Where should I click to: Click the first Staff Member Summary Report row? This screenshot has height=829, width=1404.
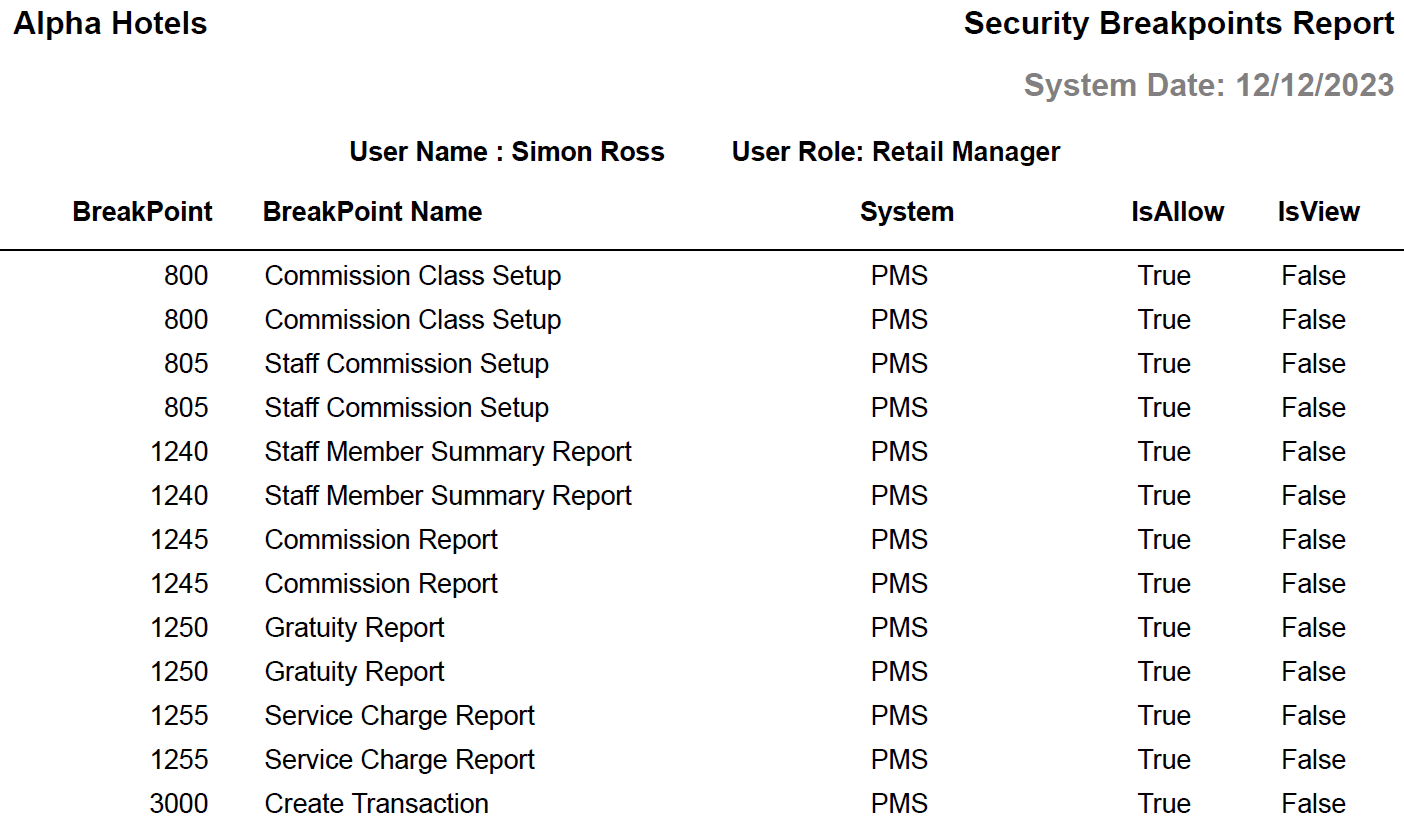coord(447,452)
